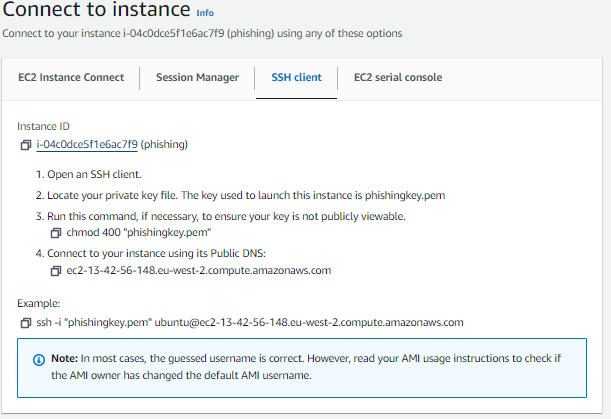Copy the chmod 400 command
611x419 pixels.
coord(57,232)
